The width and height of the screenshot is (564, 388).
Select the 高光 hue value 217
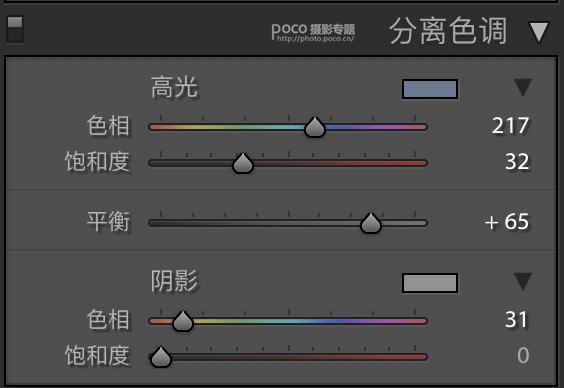pos(510,125)
